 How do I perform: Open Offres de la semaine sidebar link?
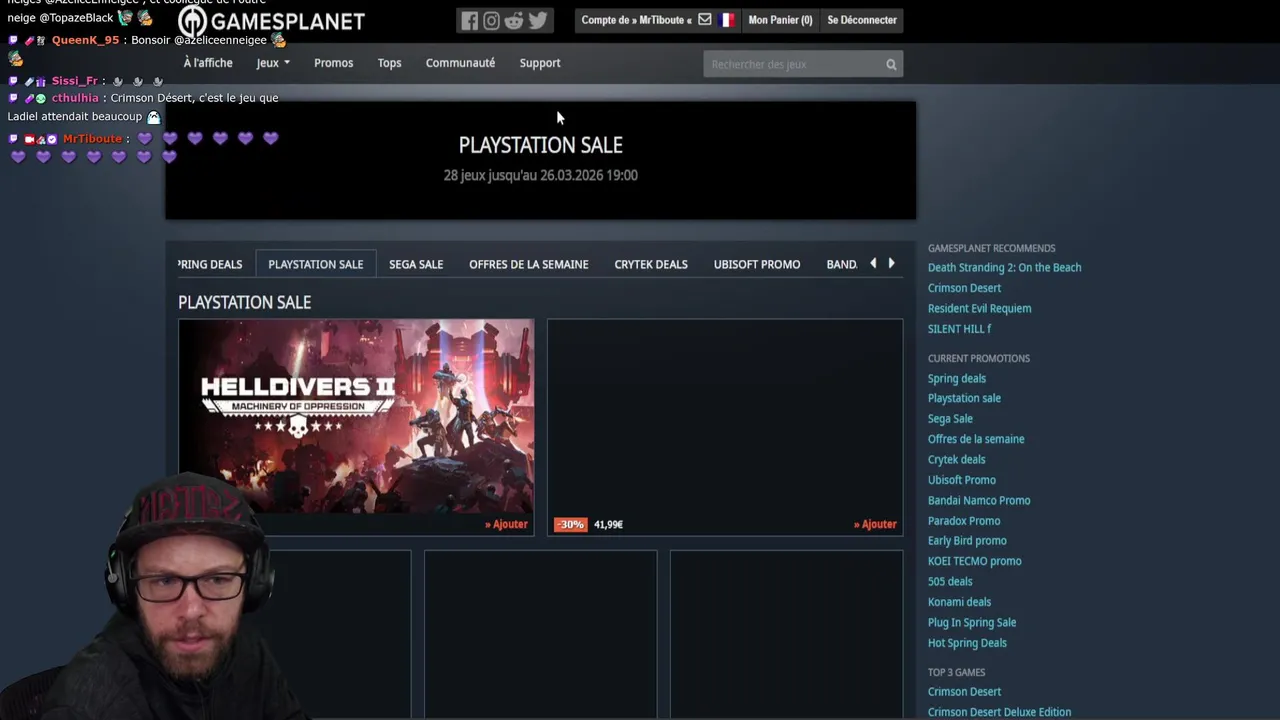coord(975,439)
